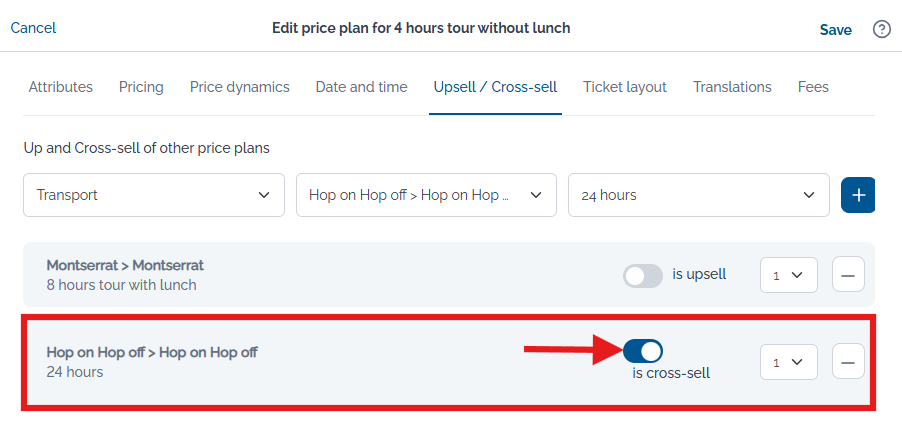Switch to the Pricing tab
Image resolution: width=902 pixels, height=448 pixels.
(141, 87)
